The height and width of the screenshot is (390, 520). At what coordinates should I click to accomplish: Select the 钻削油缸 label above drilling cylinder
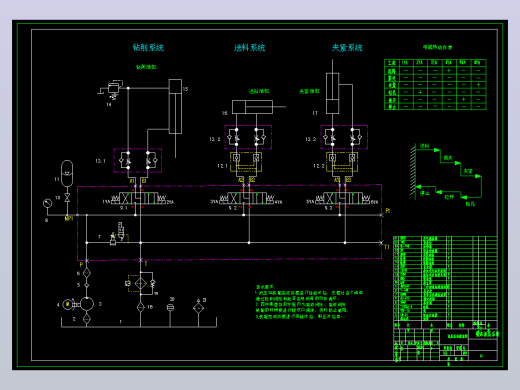coord(146,67)
